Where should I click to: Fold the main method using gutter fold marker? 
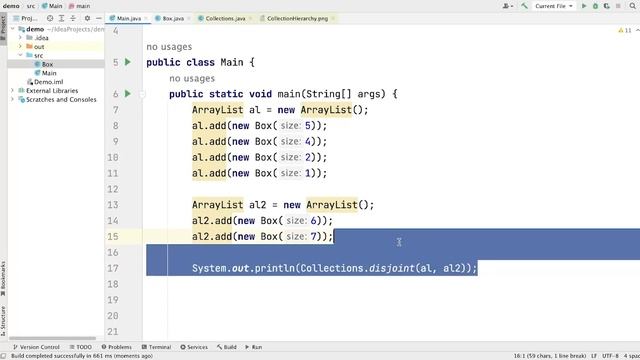point(142,94)
